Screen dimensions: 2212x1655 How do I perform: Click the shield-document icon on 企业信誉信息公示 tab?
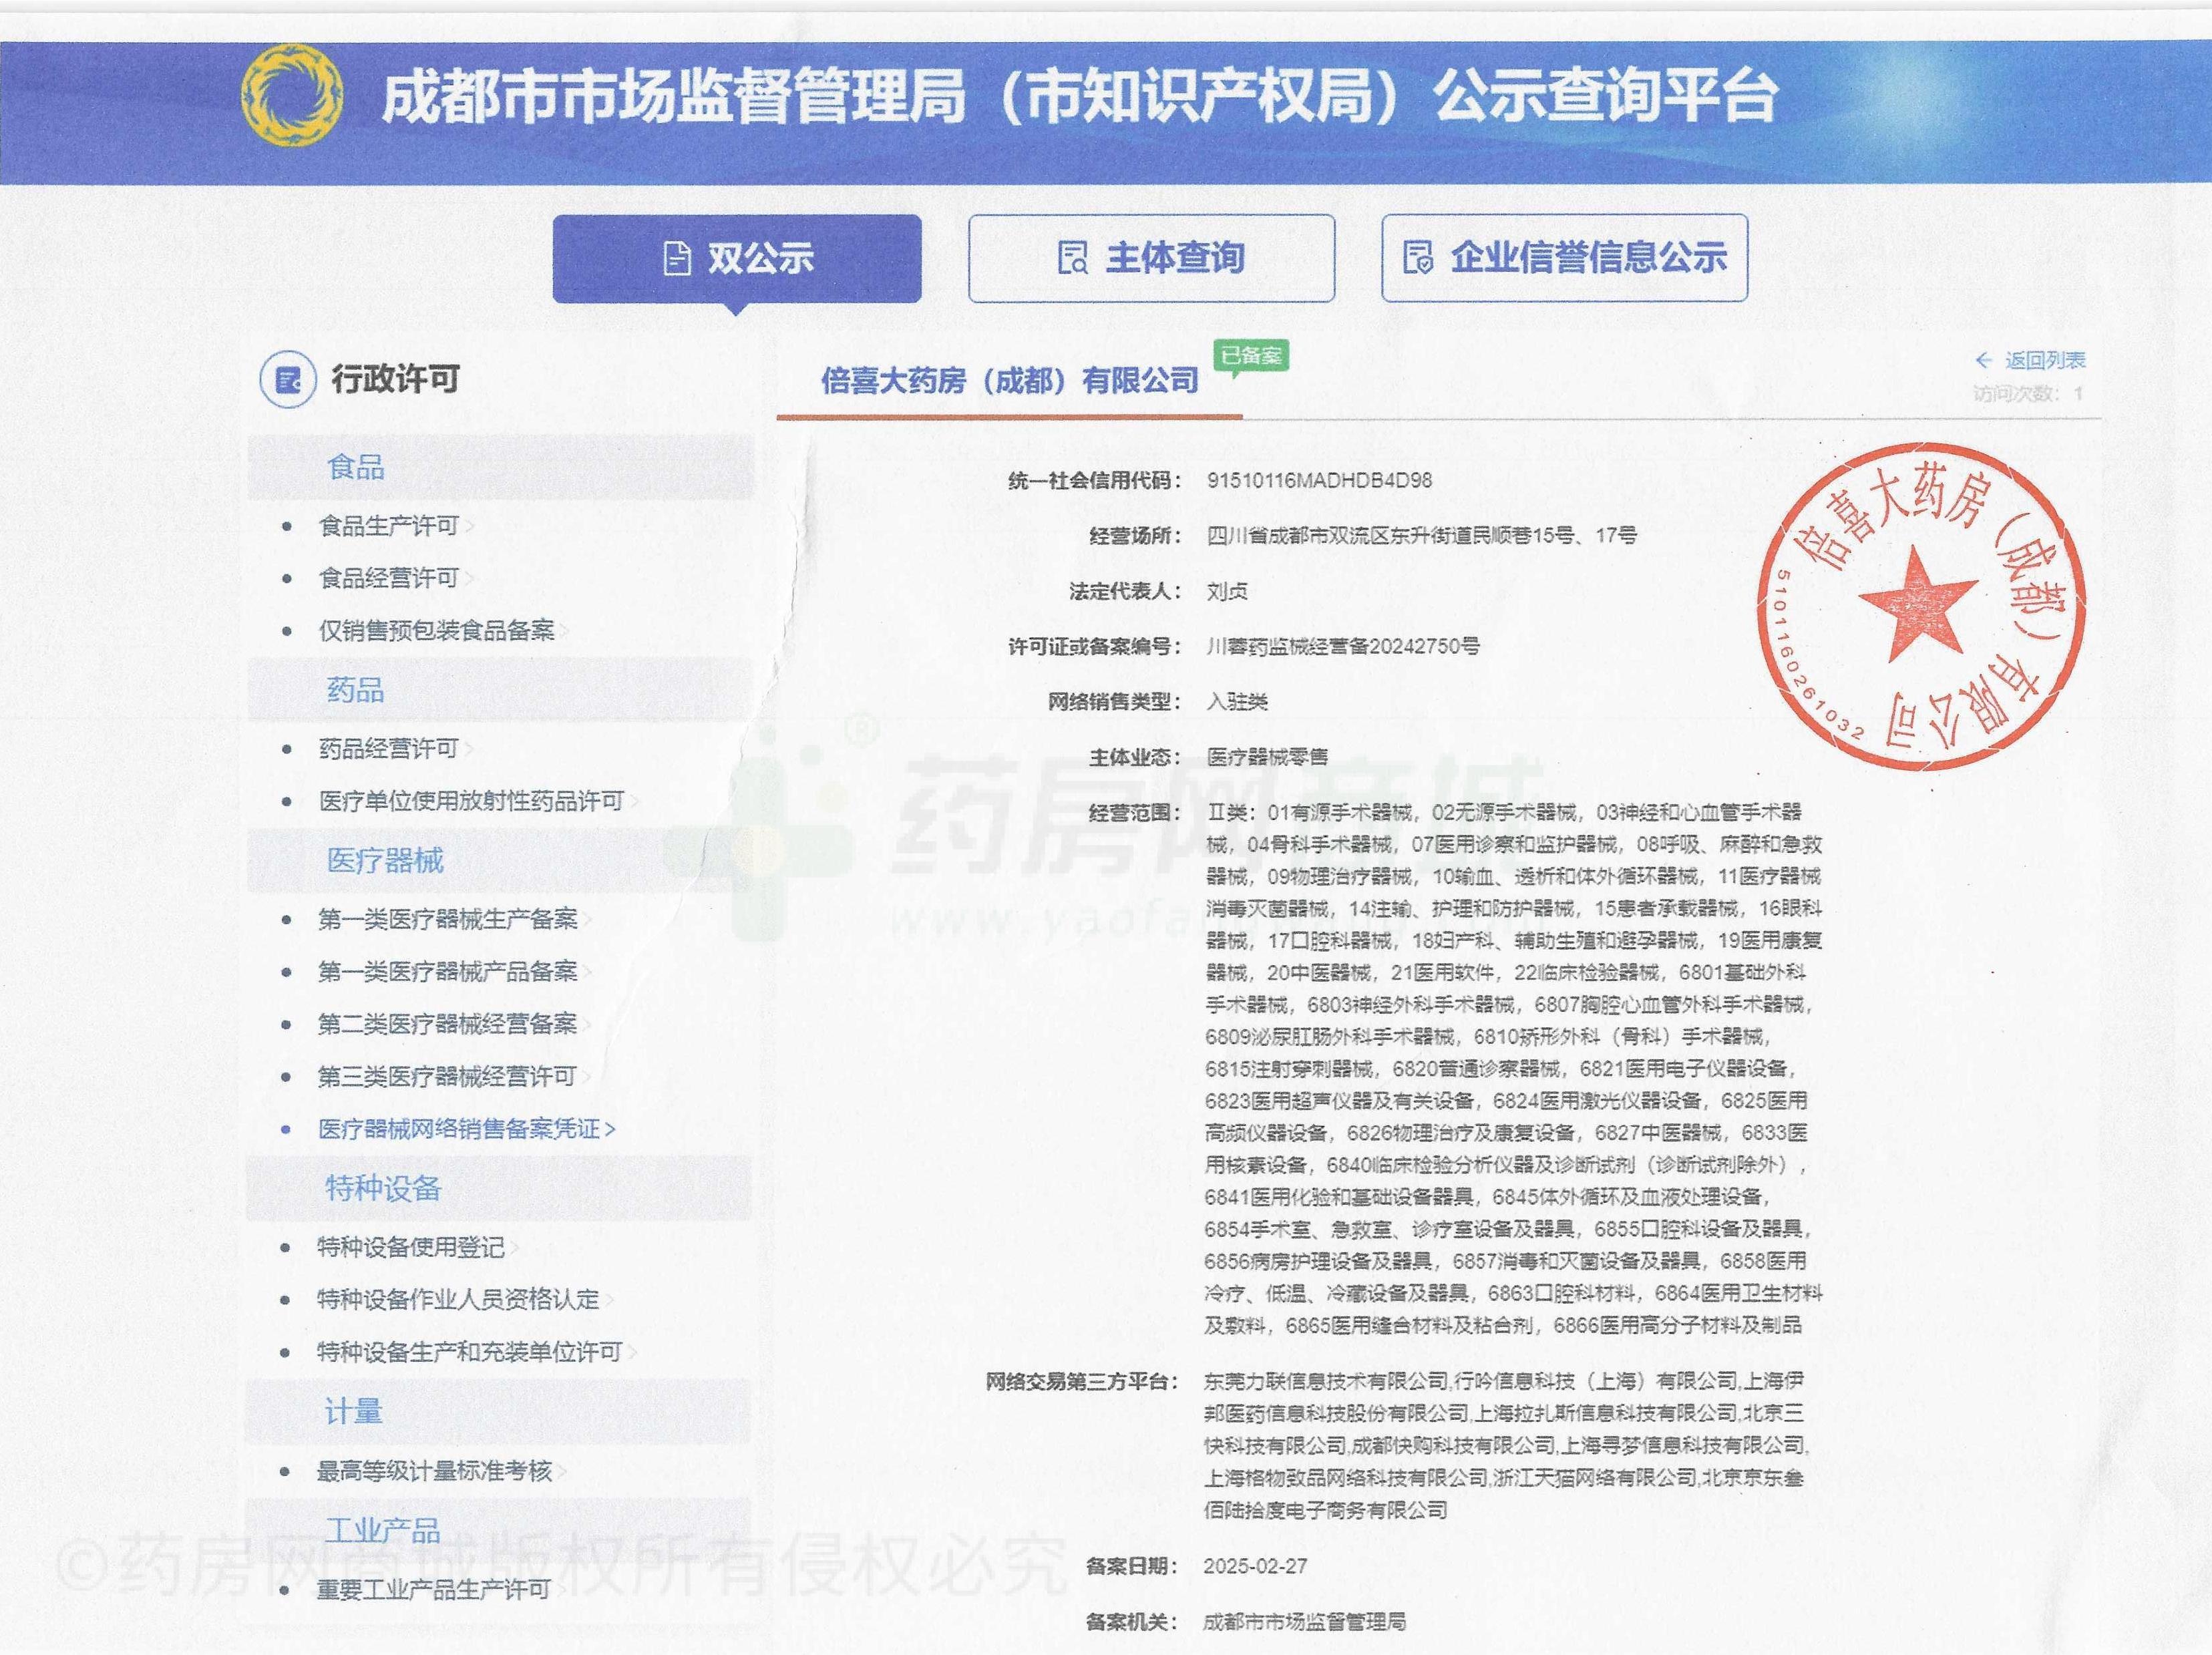[1417, 258]
